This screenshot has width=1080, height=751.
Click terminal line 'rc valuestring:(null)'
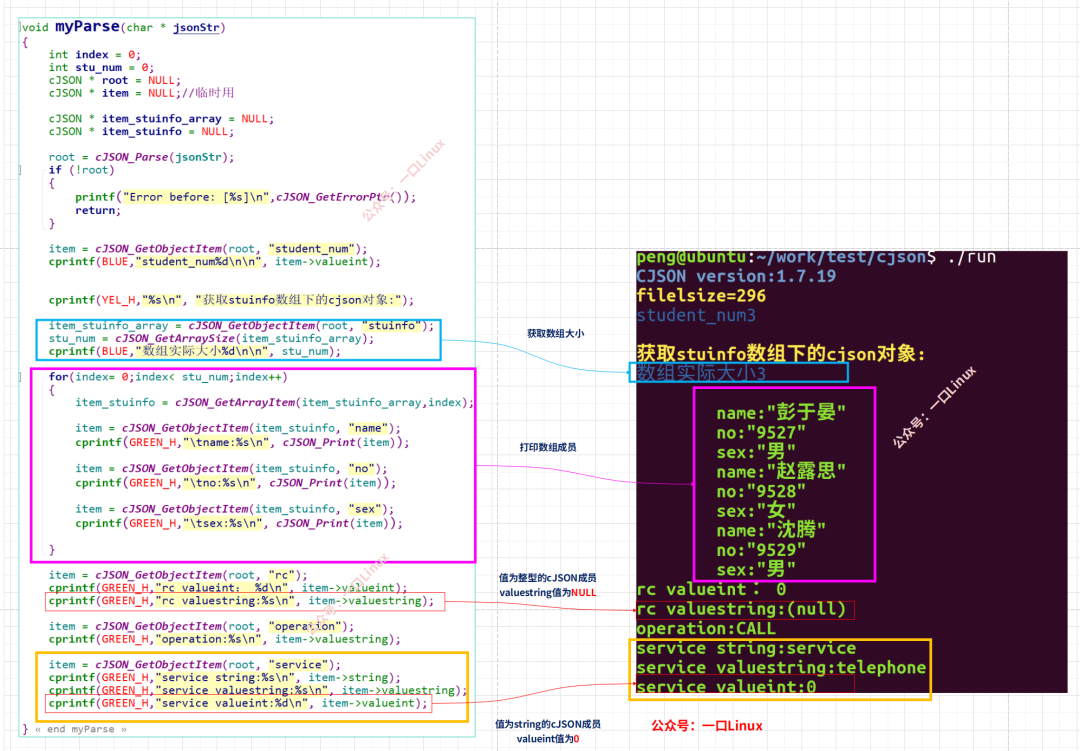point(741,609)
